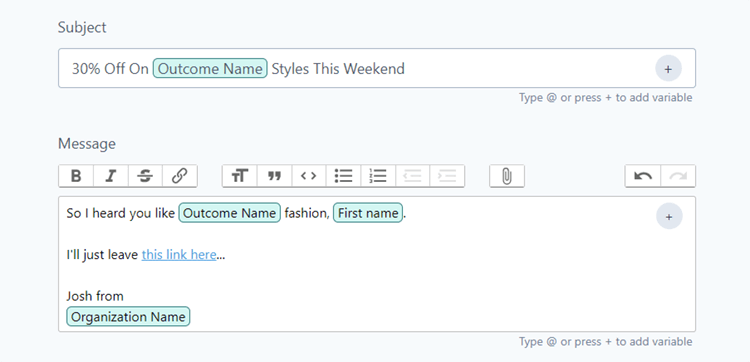This screenshot has height=362, width=750.
Task: Click '30% Off On' in the subject
Action: coord(110,69)
